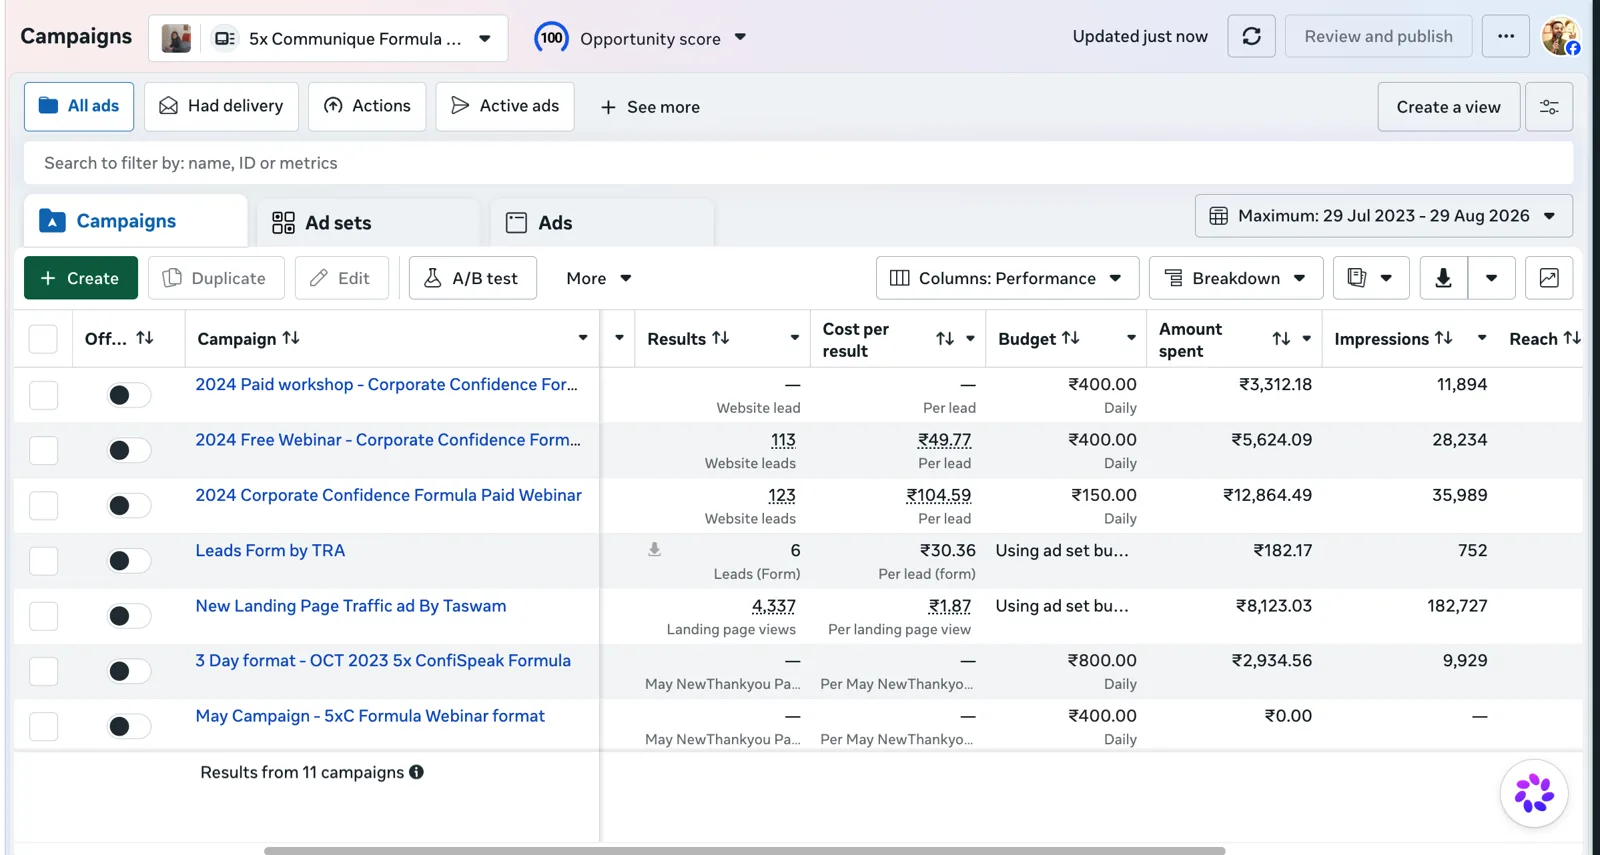Click the Leads Form download leads icon
The height and width of the screenshot is (855, 1600).
point(654,550)
